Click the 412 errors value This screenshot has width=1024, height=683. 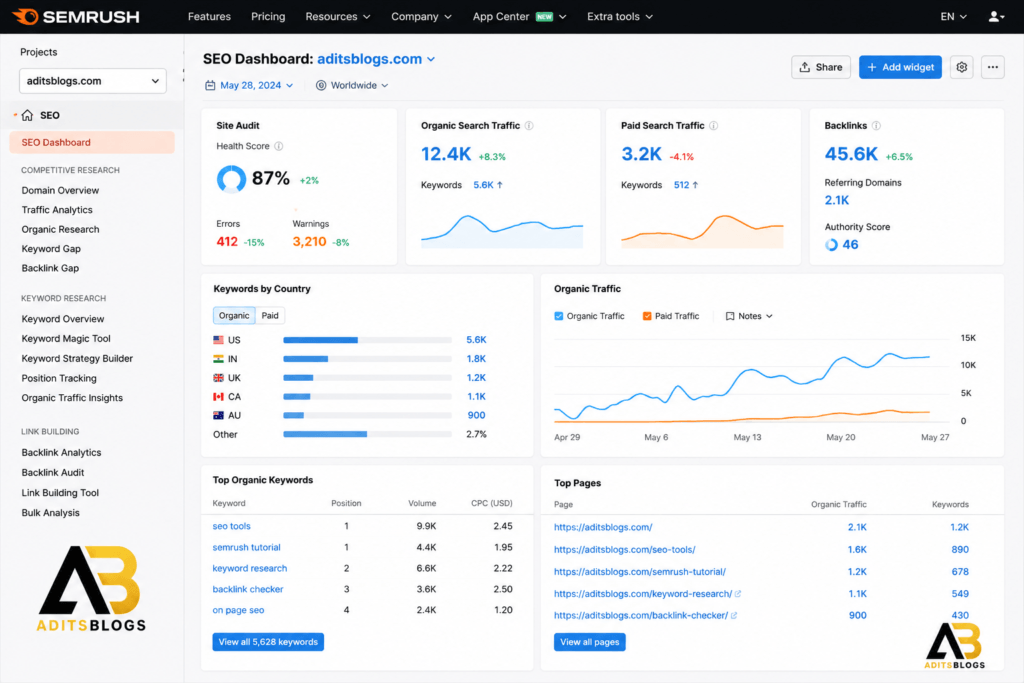point(227,242)
